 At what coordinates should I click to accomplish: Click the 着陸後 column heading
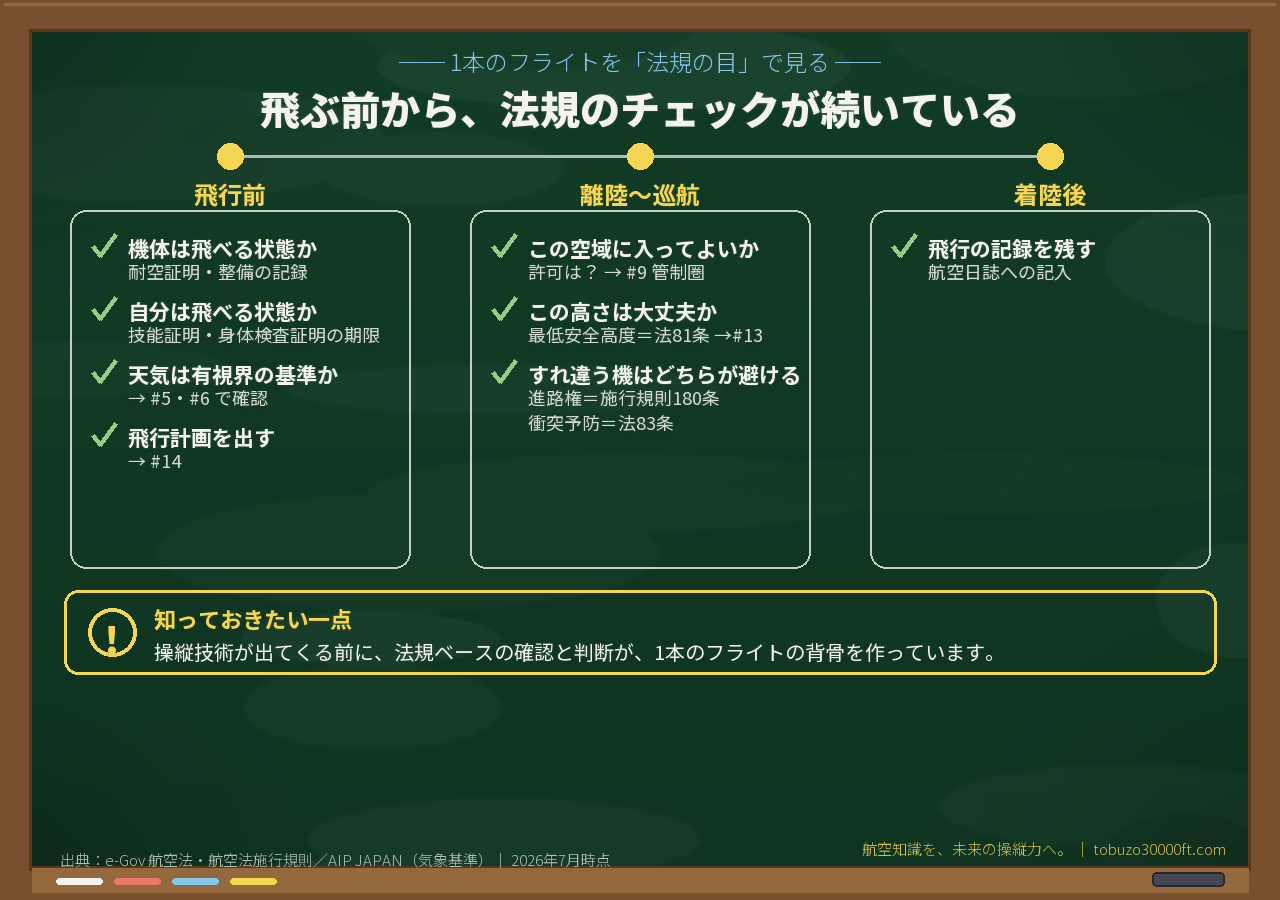click(x=1050, y=196)
